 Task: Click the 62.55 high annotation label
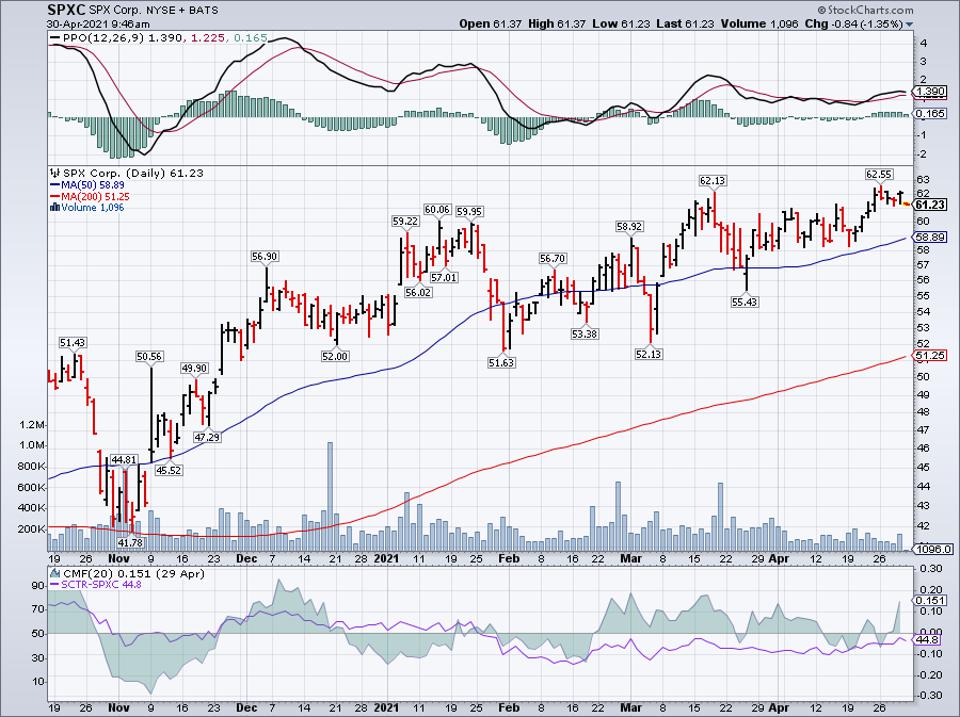click(877, 173)
